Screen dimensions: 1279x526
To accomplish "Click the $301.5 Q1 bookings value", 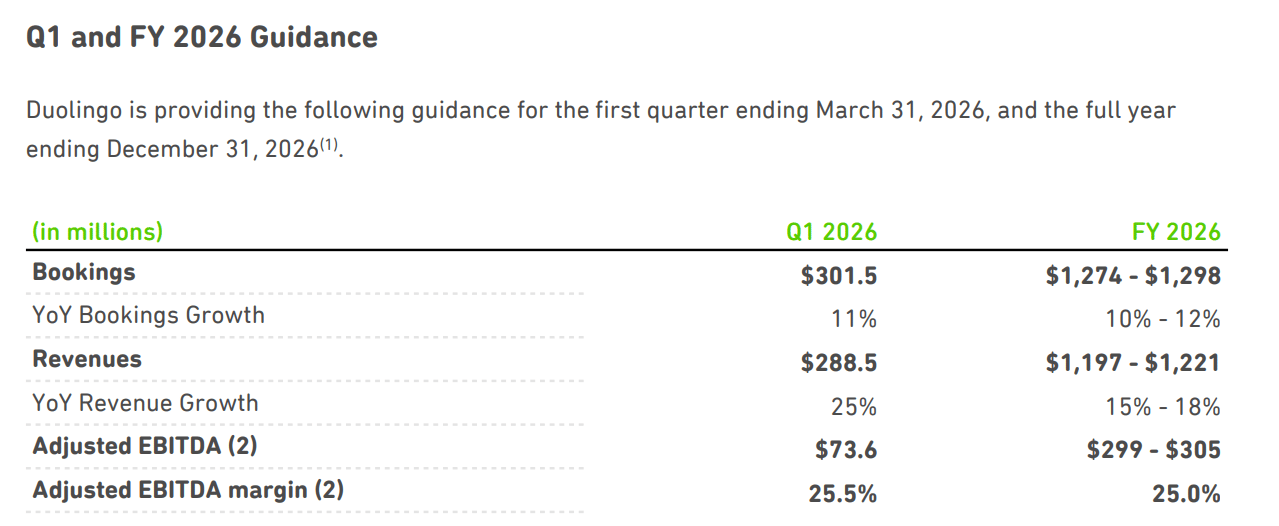I will point(838,275).
